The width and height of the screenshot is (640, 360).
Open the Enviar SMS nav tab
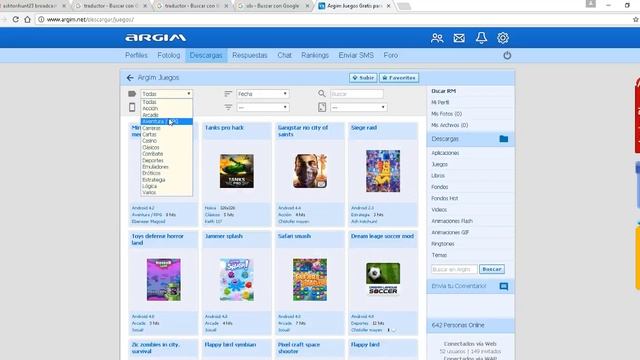point(356,55)
